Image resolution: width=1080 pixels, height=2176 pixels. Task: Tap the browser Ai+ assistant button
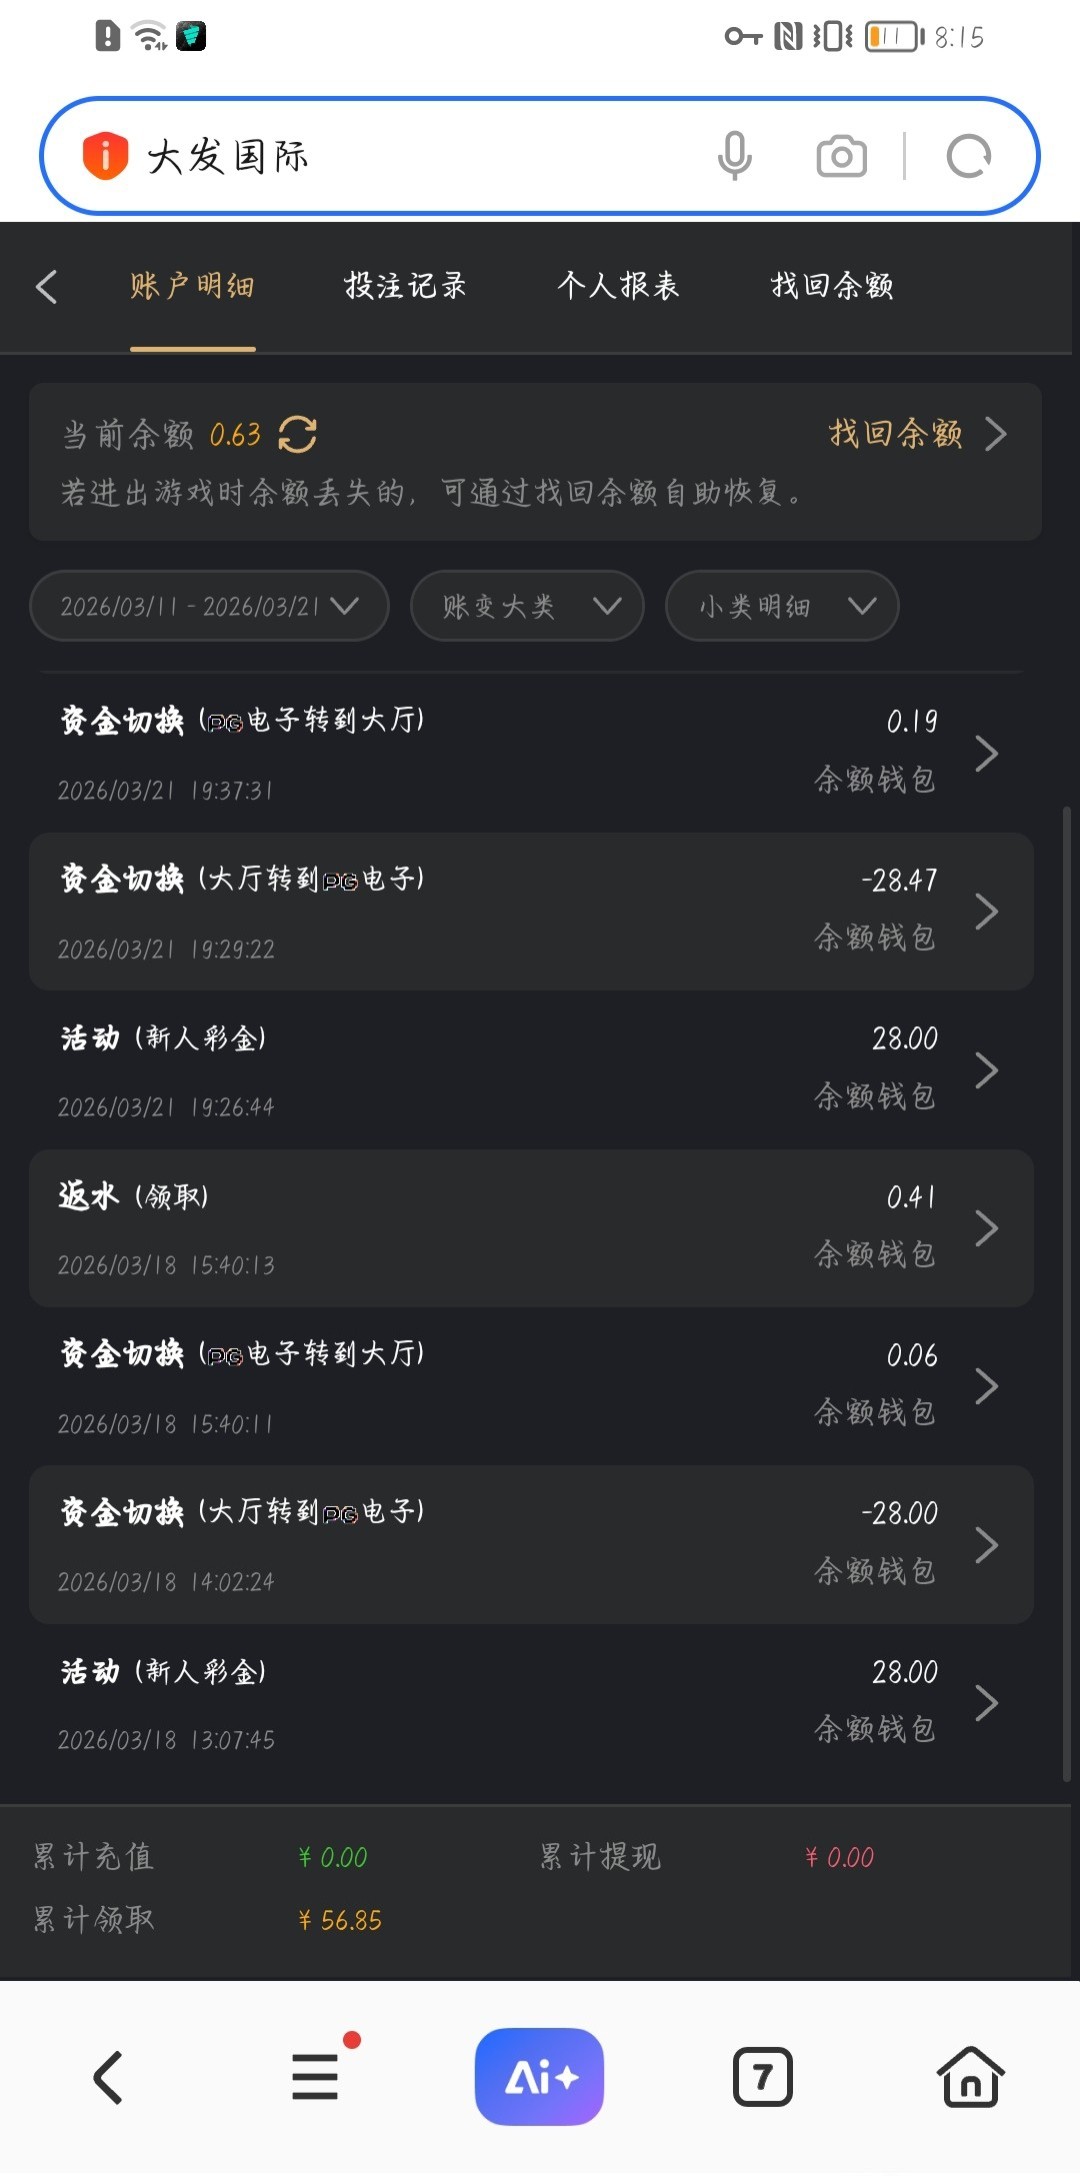539,2077
